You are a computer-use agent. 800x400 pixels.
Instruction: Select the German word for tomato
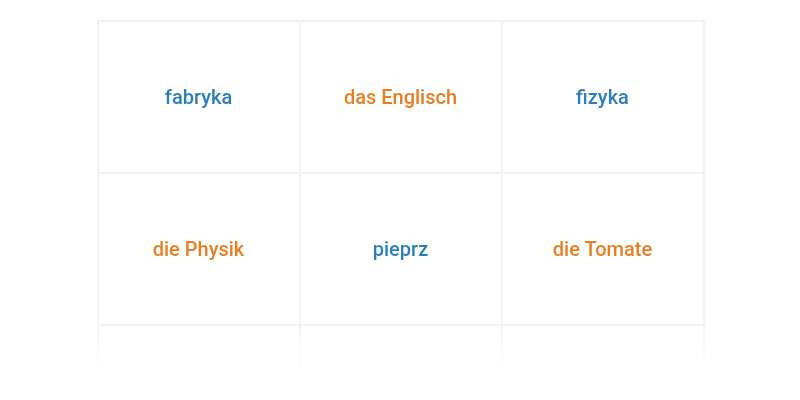(x=603, y=249)
